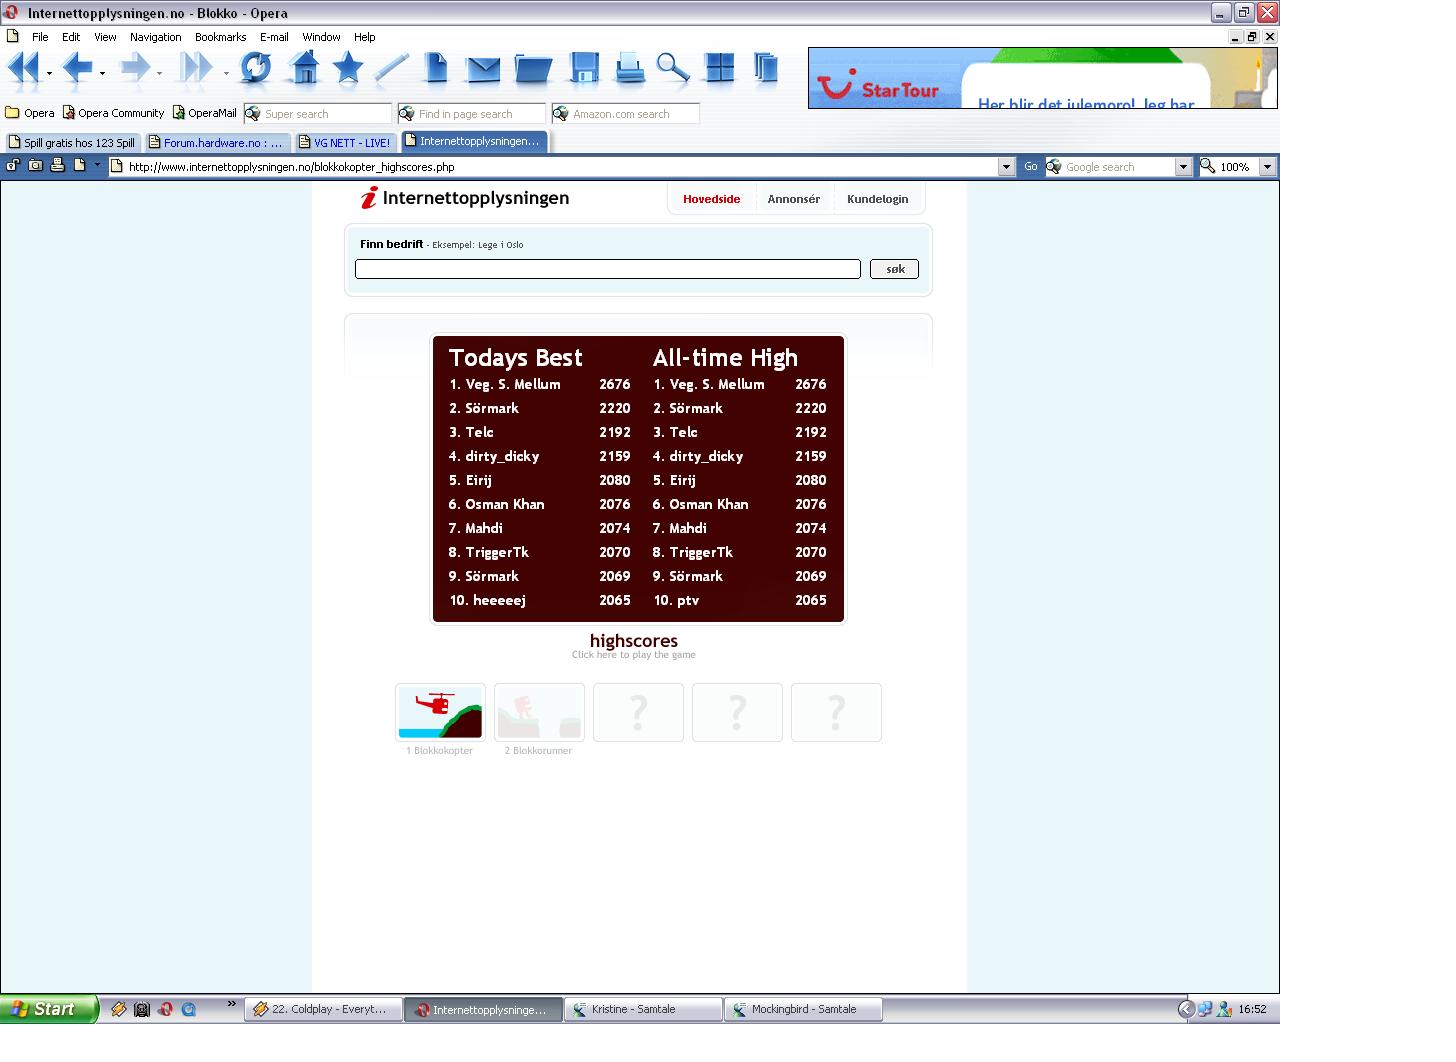Screen dimensions: 1456x1062
Task: Click print preview icon beside camera icon
Action: pos(57,165)
